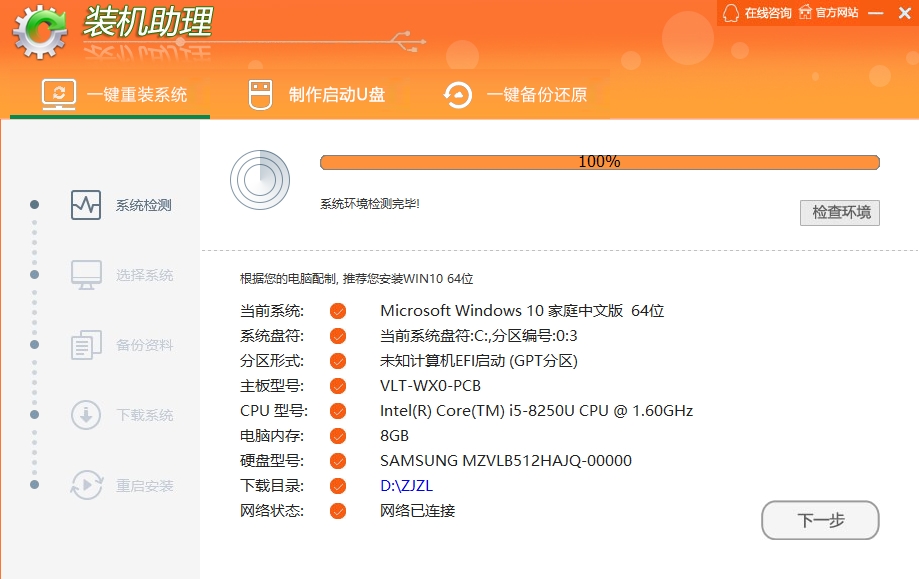919x579 pixels.
Task: Click the download arrow icon for 下载系统
Action: tap(86, 414)
